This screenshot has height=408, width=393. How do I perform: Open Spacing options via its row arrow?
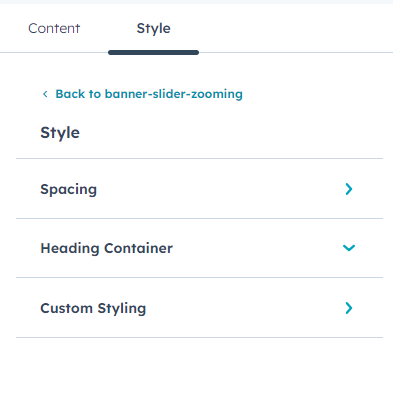click(349, 189)
